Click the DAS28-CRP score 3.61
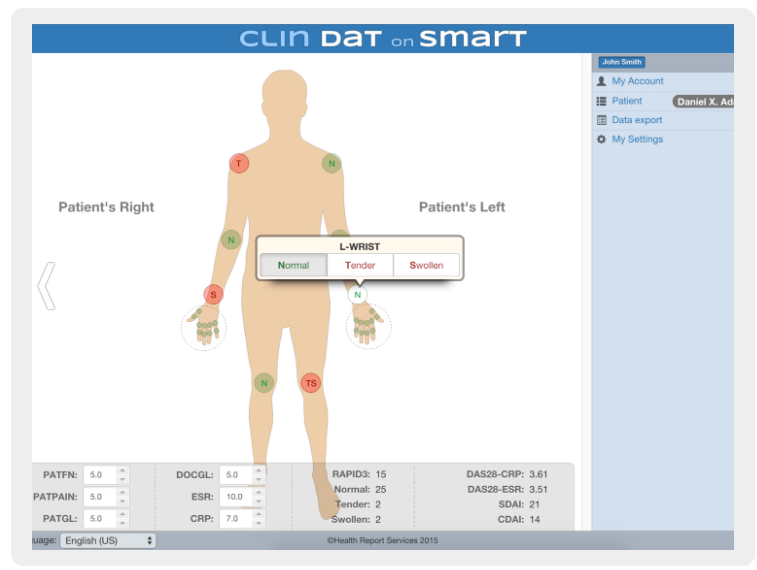Viewport: 757px width, 570px height. click(538, 474)
